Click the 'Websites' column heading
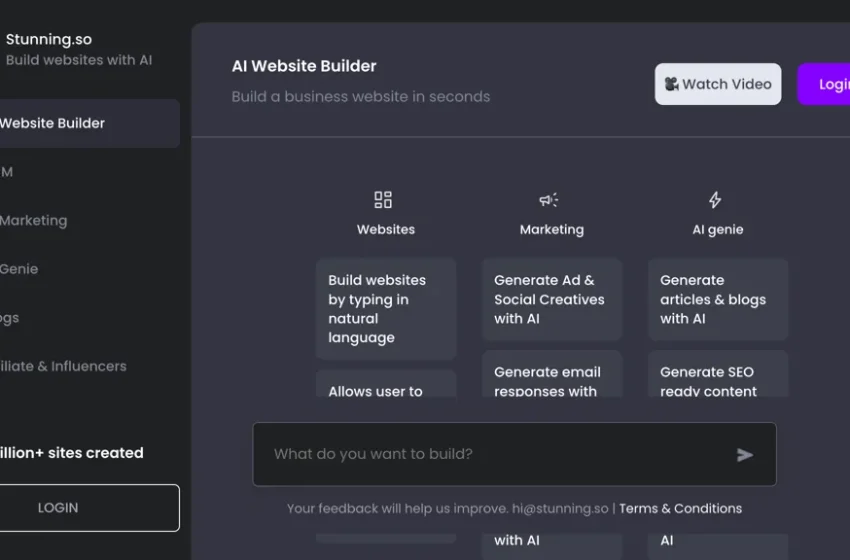Image resolution: width=850 pixels, height=560 pixels. click(x=386, y=229)
